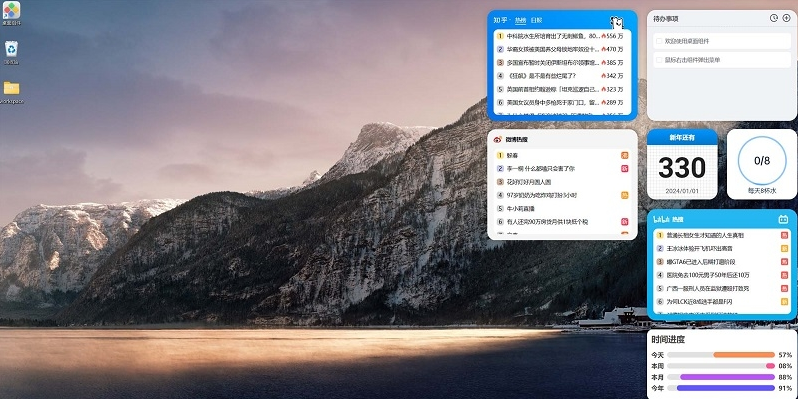Click the red 新 badge on Weibo row 2

(624, 168)
